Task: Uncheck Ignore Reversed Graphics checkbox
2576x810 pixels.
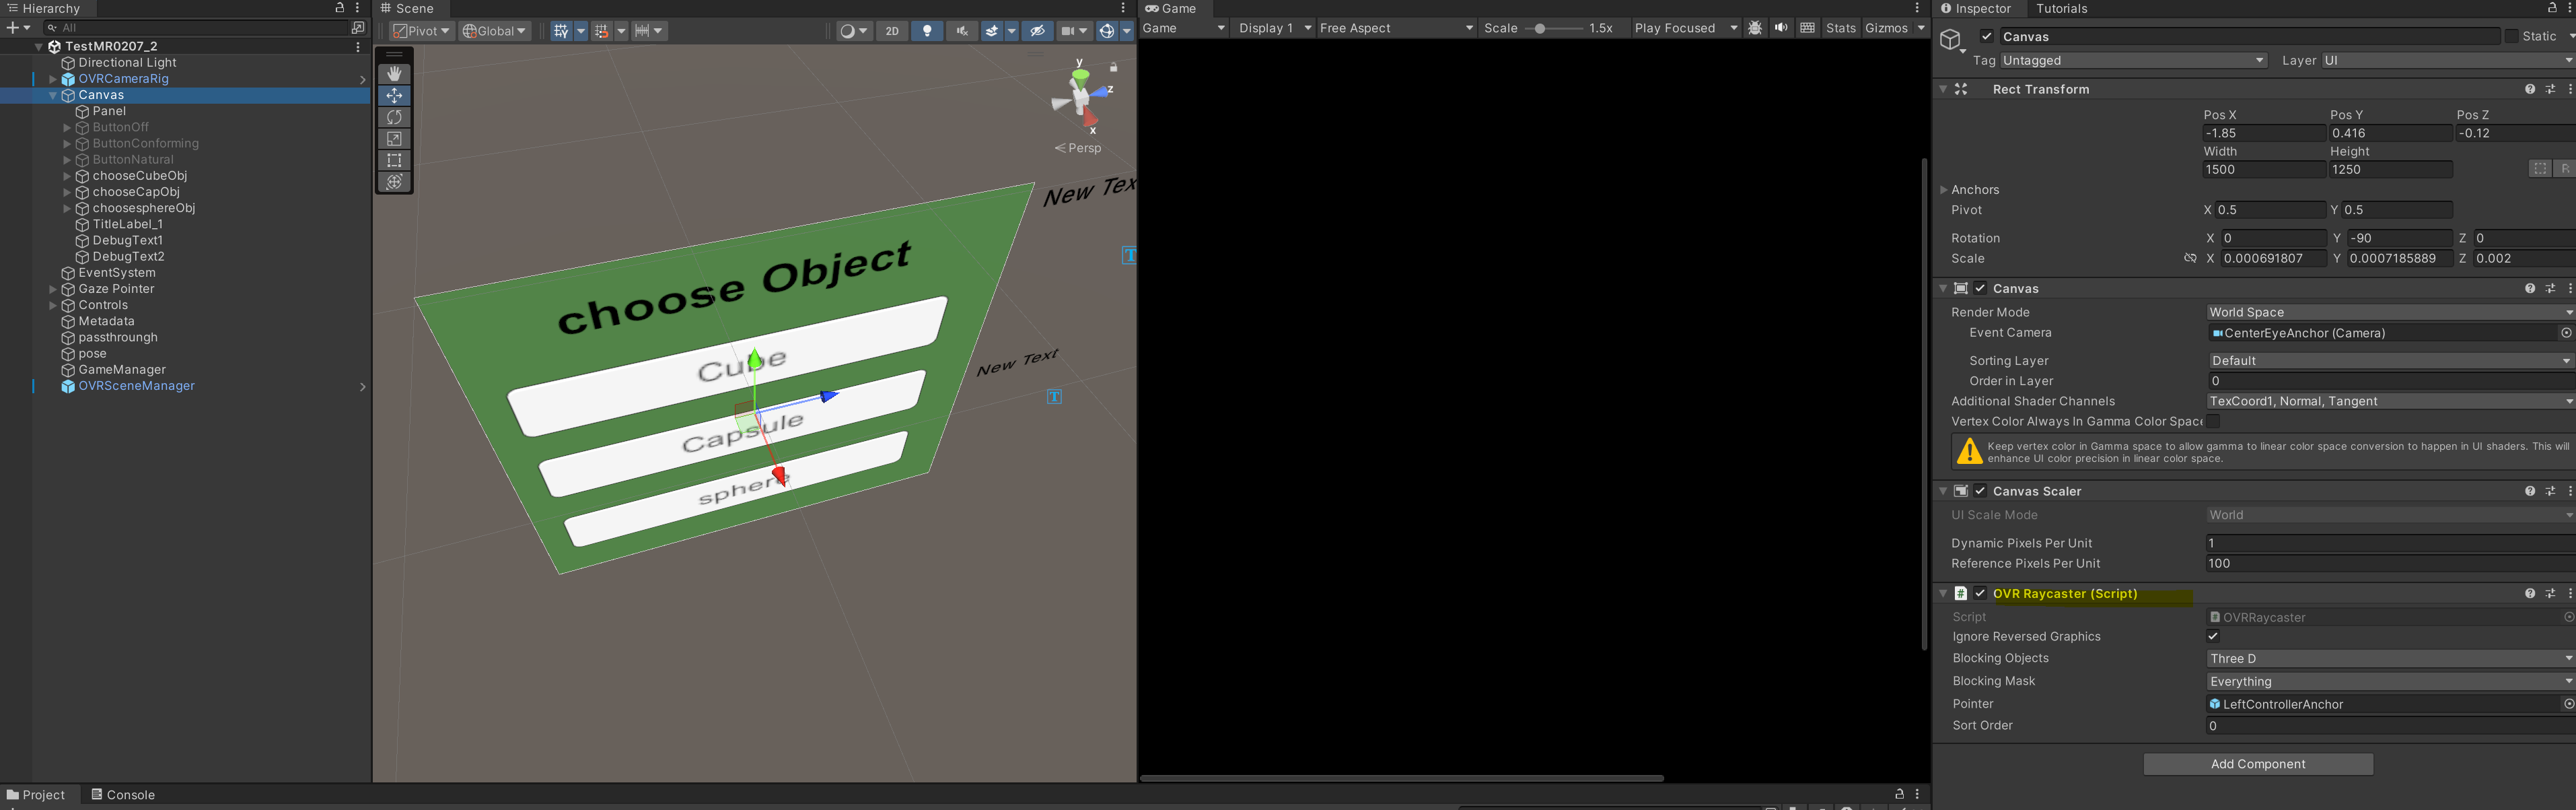Action: click(x=2213, y=636)
